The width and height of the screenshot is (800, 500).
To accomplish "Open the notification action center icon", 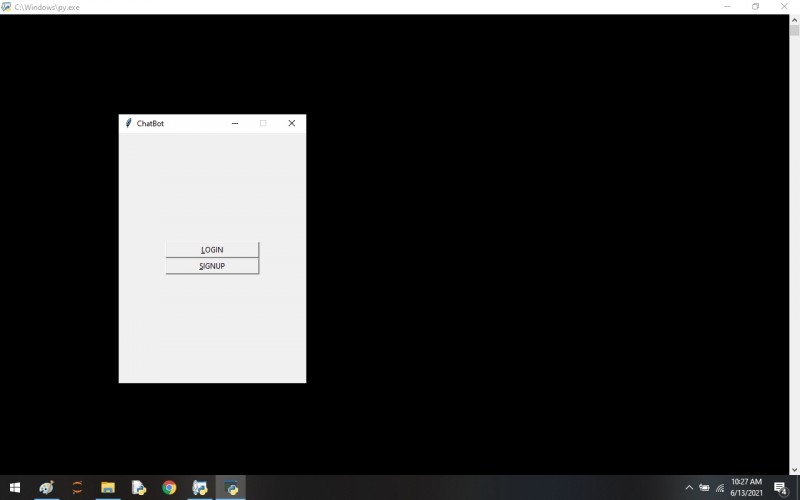I will pyautogui.click(x=781, y=488).
